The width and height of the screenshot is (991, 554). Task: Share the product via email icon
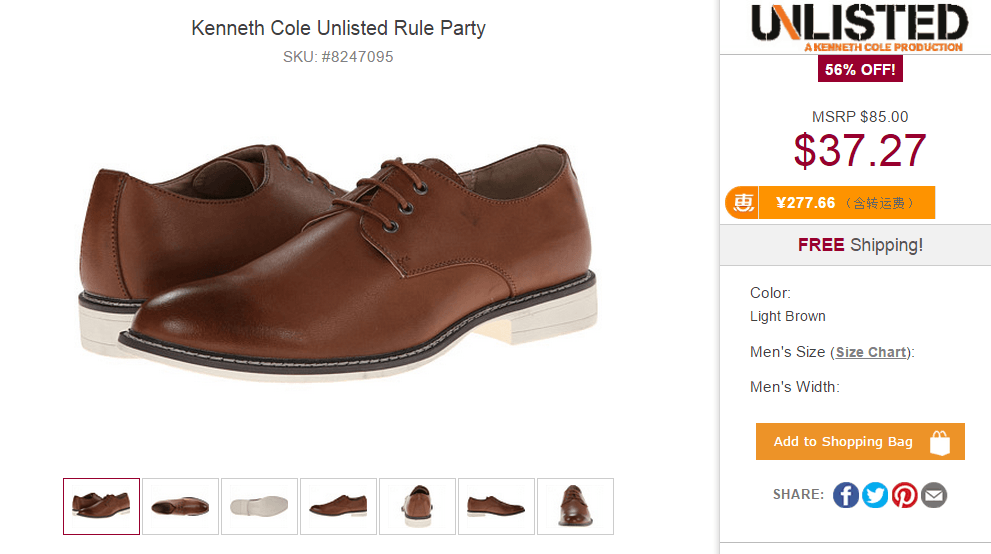(x=934, y=495)
